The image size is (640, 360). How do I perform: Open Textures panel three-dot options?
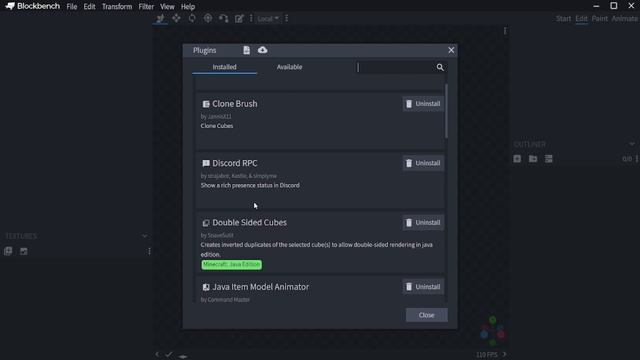pos(149,251)
